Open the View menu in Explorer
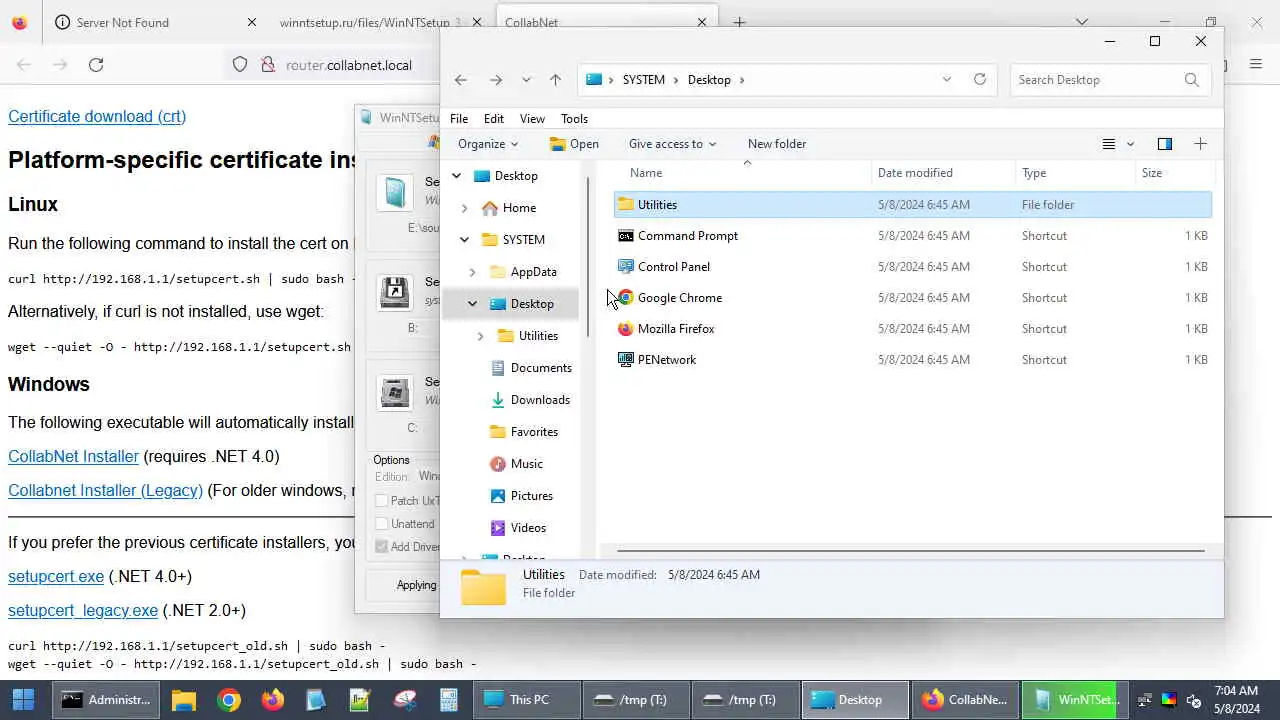 [x=532, y=119]
